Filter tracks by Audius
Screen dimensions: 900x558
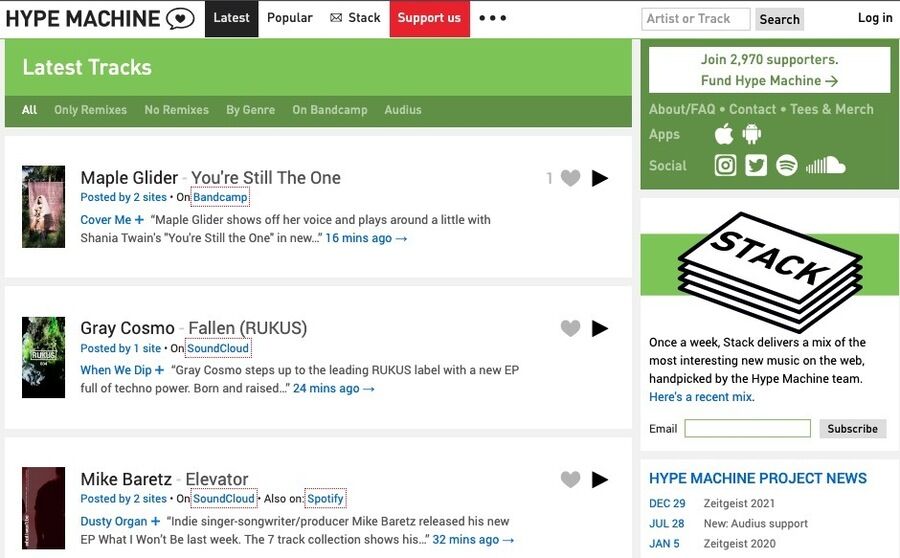coord(403,110)
